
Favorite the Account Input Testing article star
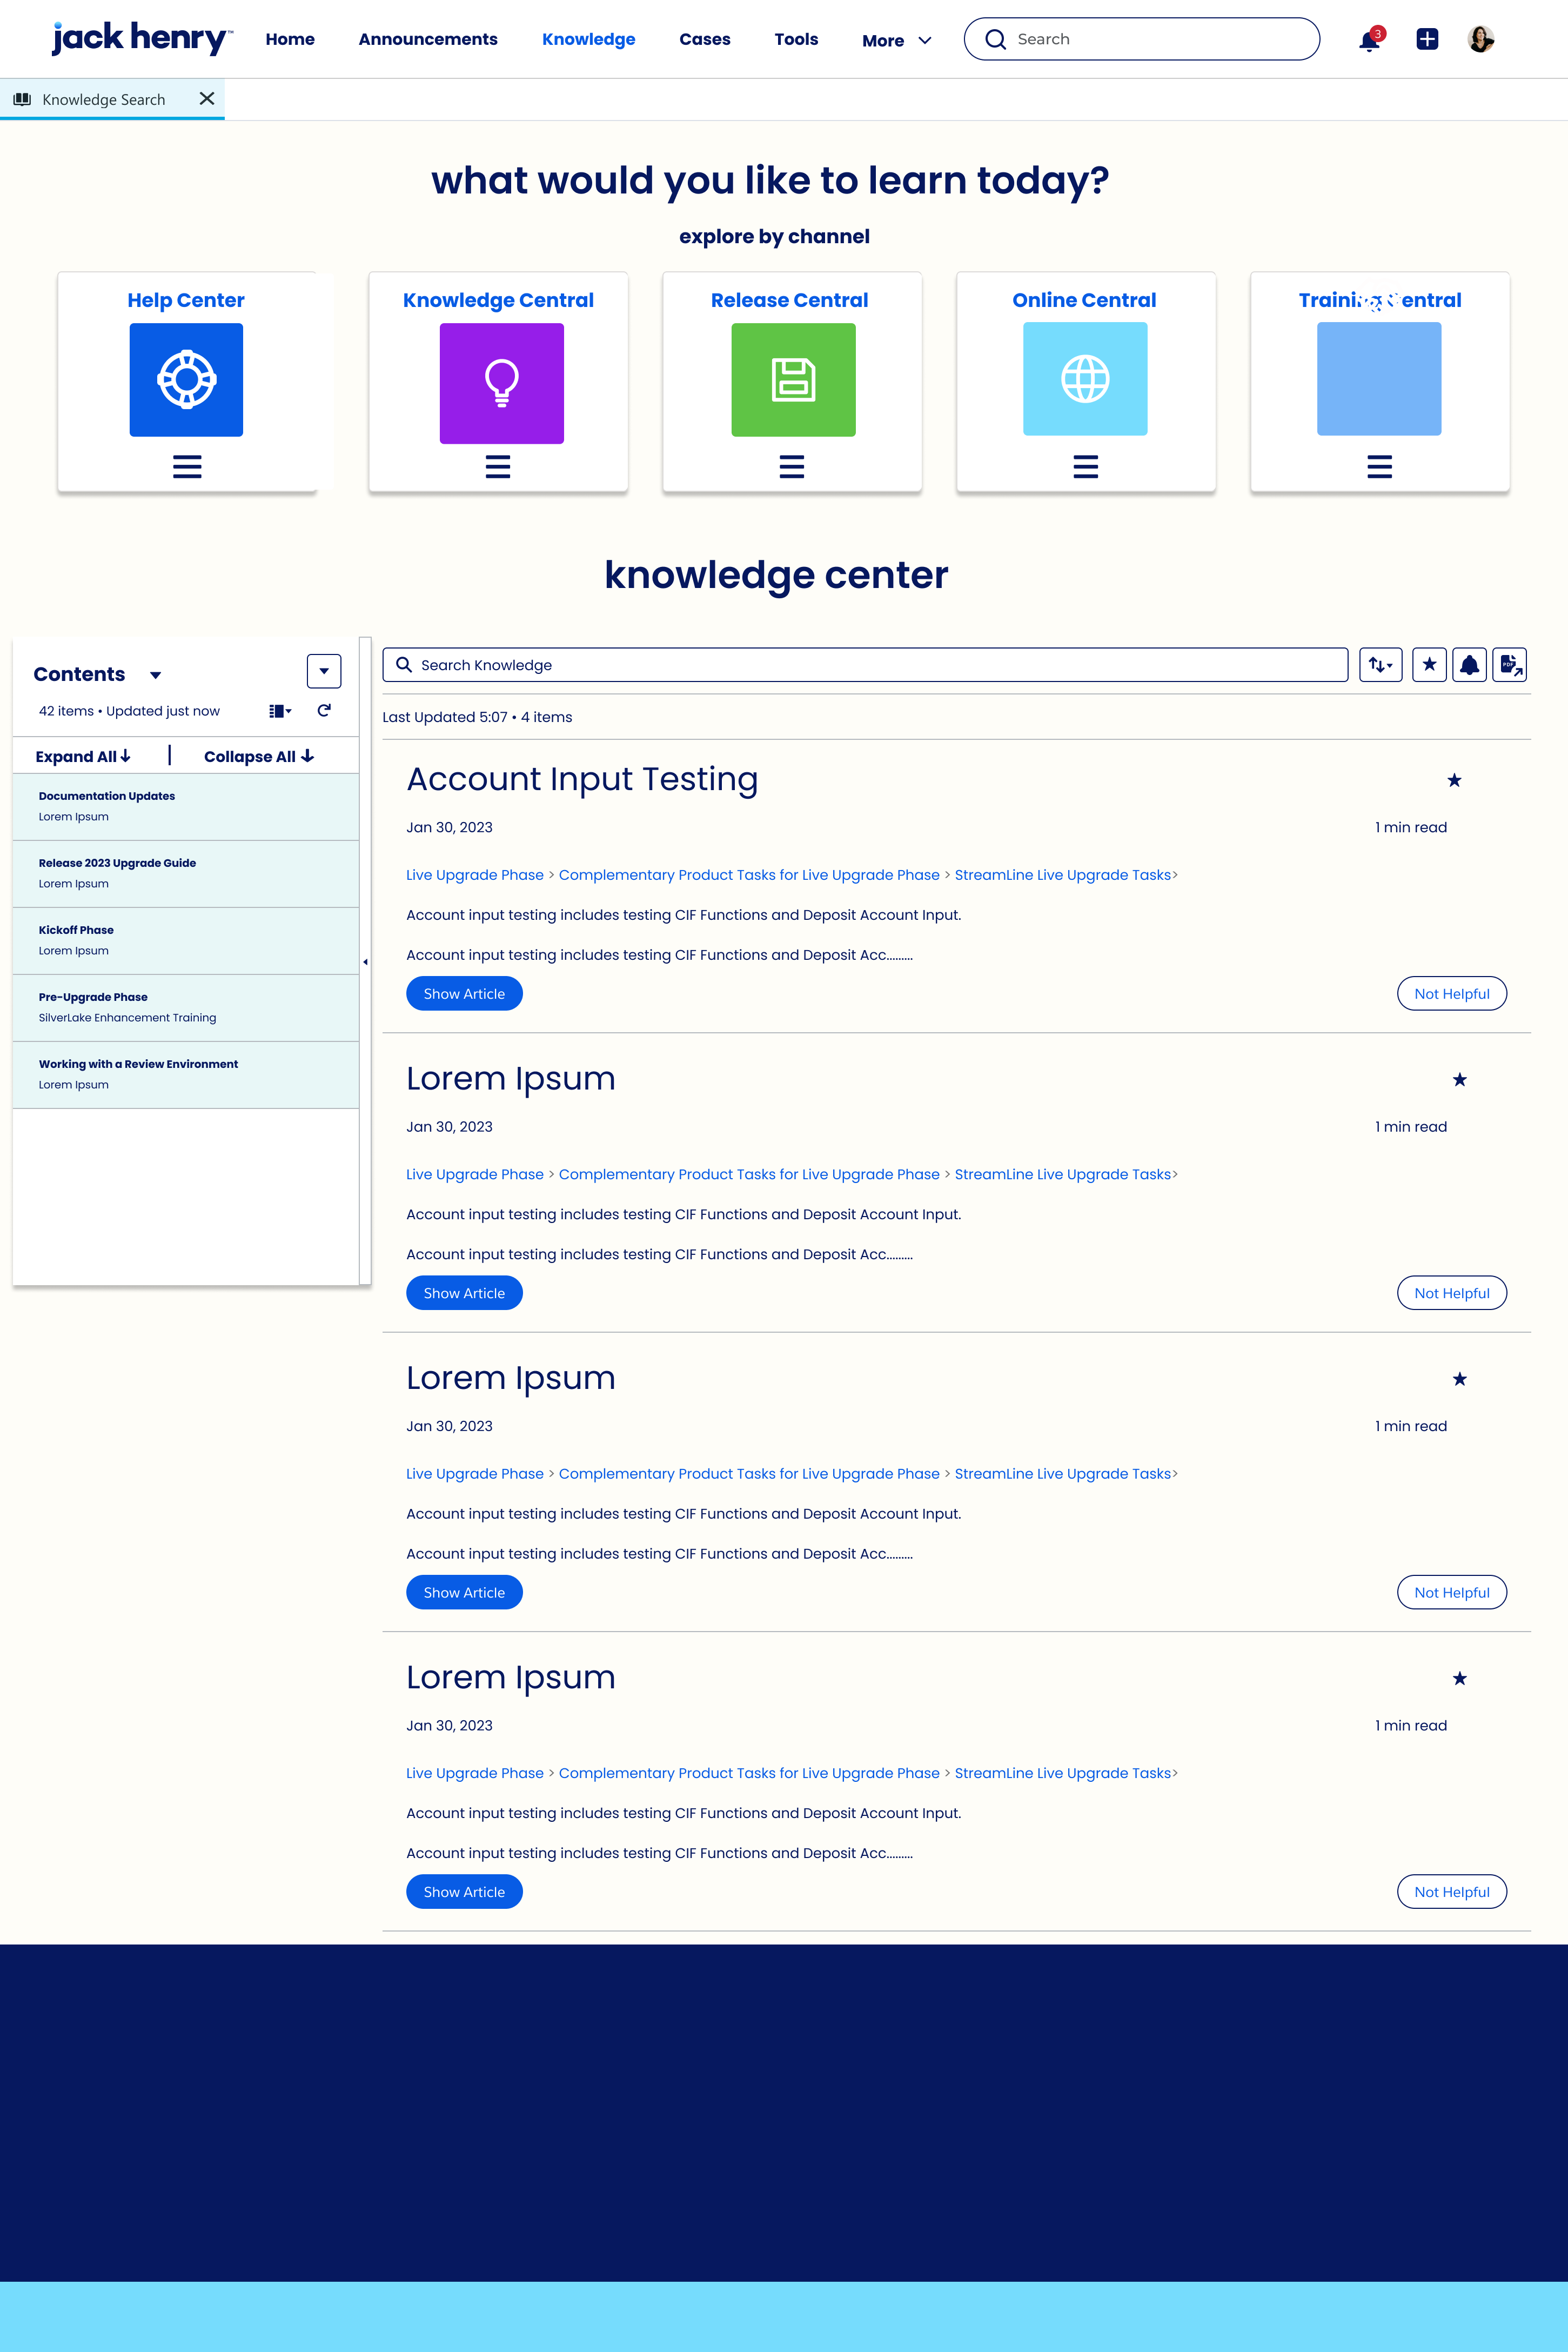(1455, 780)
